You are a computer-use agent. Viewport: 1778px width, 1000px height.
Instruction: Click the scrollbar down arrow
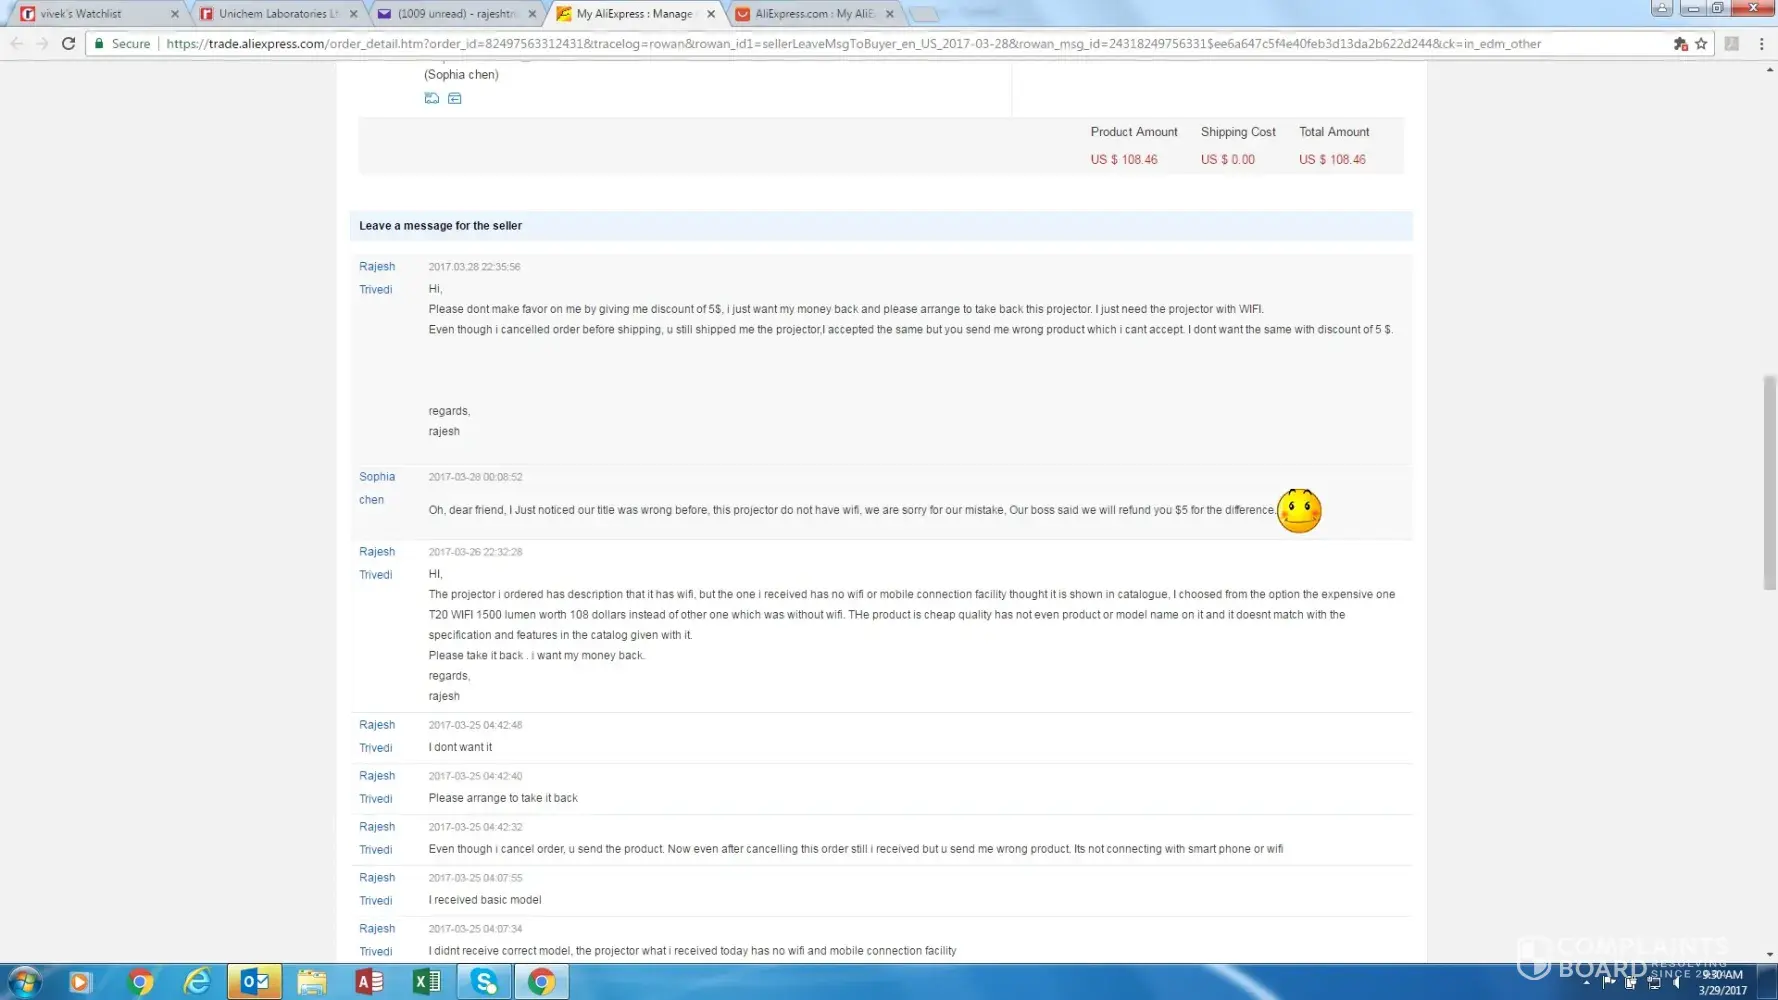coord(1770,955)
